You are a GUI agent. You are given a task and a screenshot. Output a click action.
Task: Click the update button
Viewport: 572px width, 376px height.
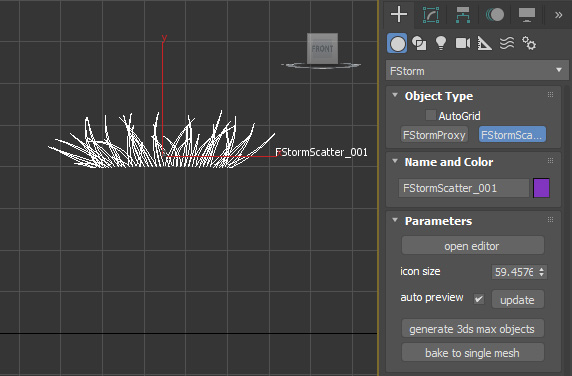pyautogui.click(x=517, y=300)
